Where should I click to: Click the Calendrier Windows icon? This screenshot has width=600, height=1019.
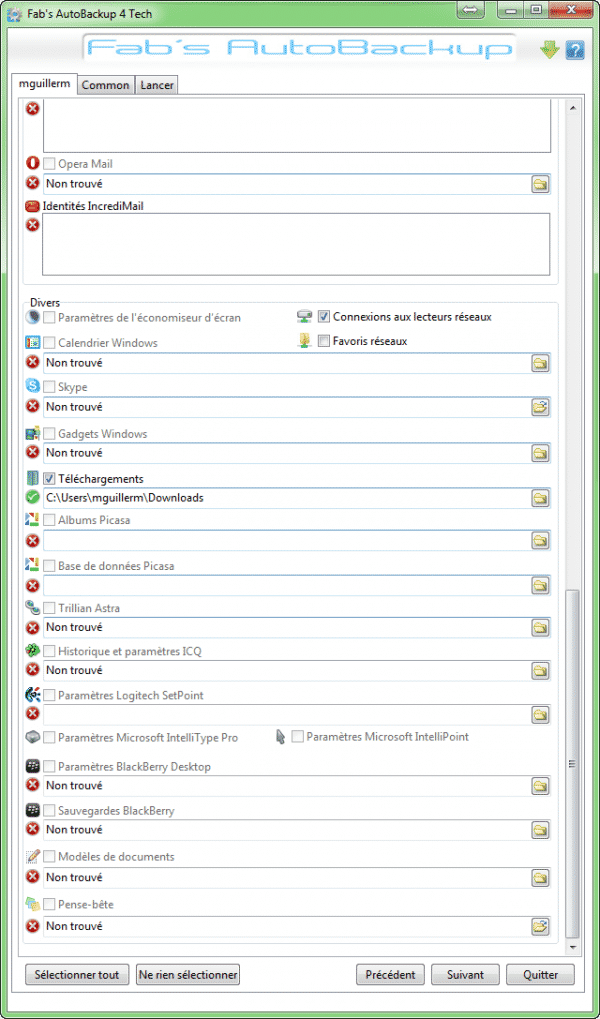(x=33, y=342)
